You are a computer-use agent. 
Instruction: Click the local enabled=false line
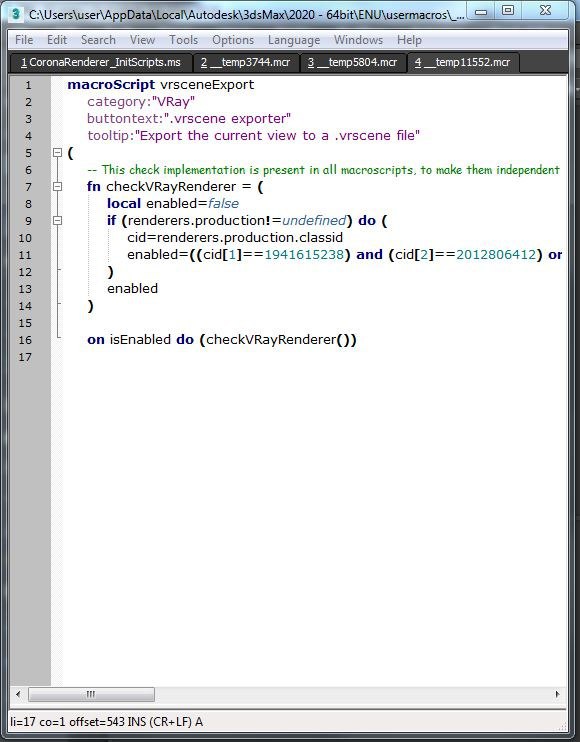(x=173, y=203)
